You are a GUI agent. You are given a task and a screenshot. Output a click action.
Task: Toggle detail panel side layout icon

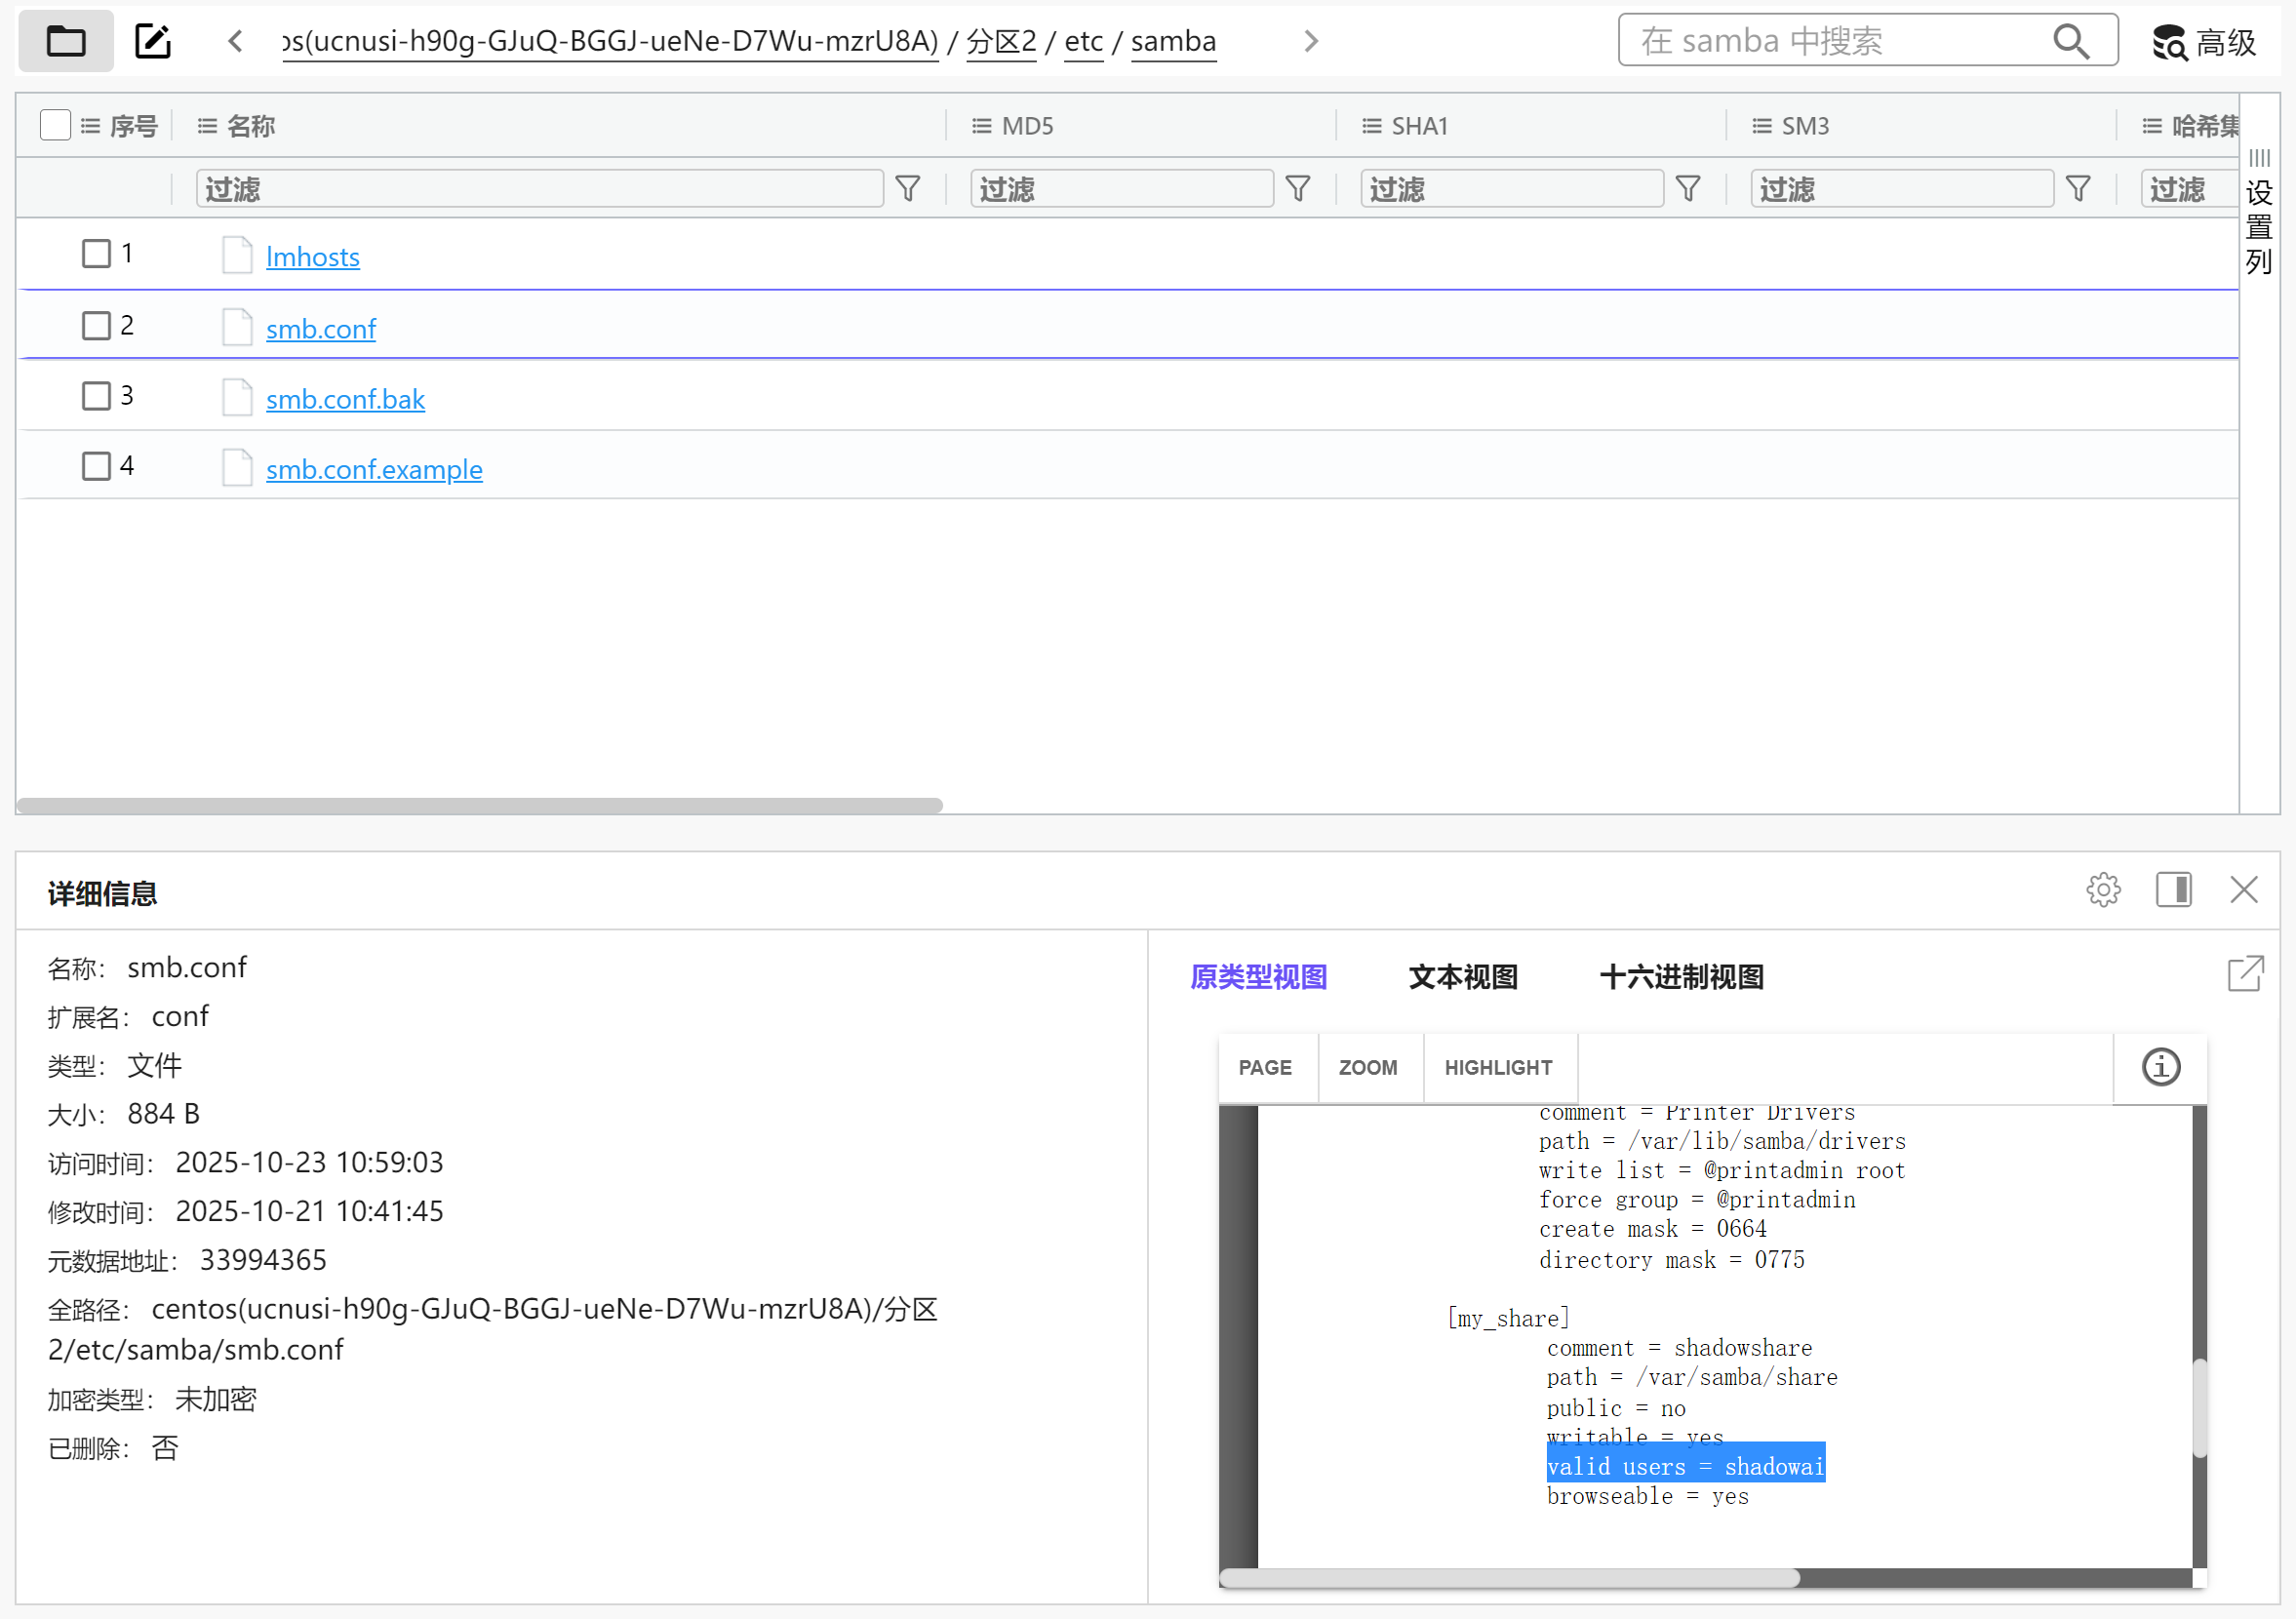click(2173, 889)
